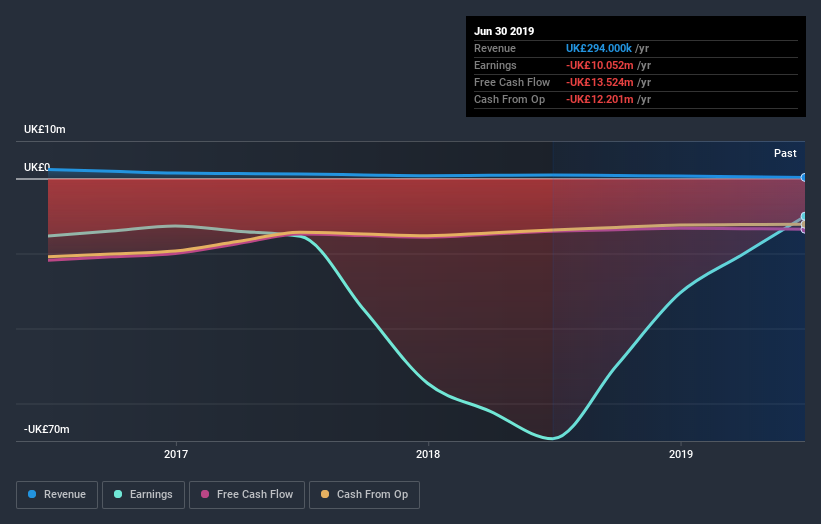This screenshot has width=821, height=524.
Task: Click the 2017 x-axis label
Action: click(x=176, y=454)
